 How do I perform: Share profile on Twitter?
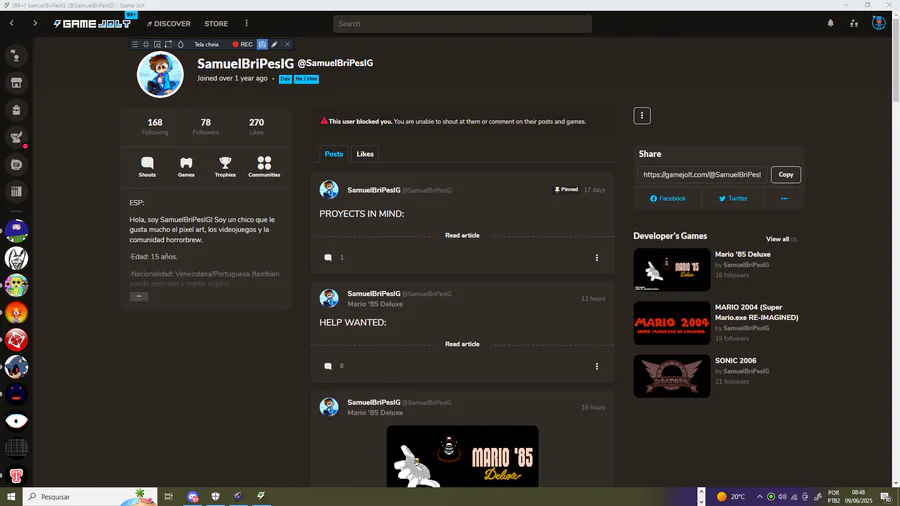pos(733,198)
